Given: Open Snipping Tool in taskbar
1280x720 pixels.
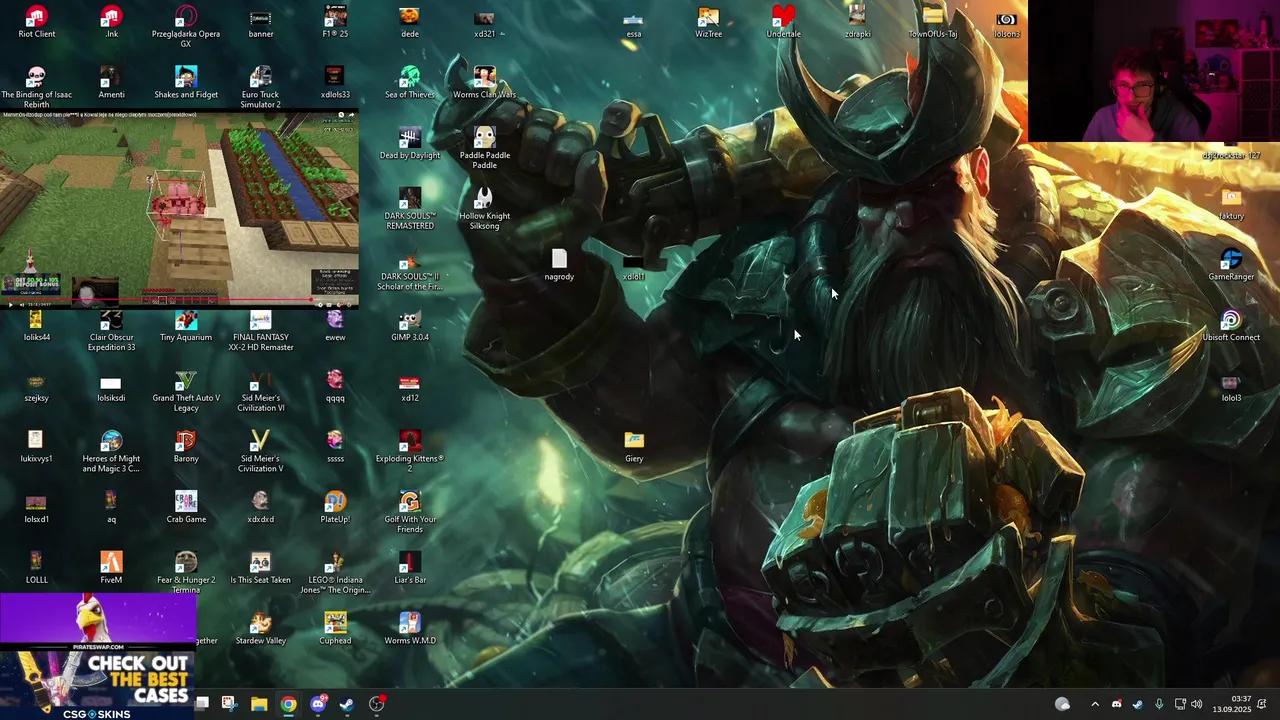Looking at the screenshot, I should [229, 704].
